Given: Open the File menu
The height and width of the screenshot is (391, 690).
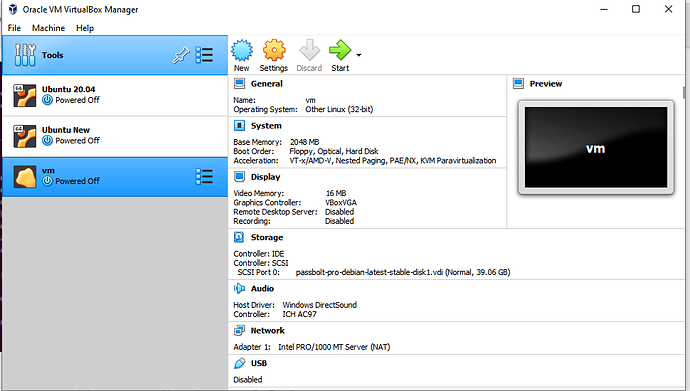Looking at the screenshot, I should click(x=14, y=28).
